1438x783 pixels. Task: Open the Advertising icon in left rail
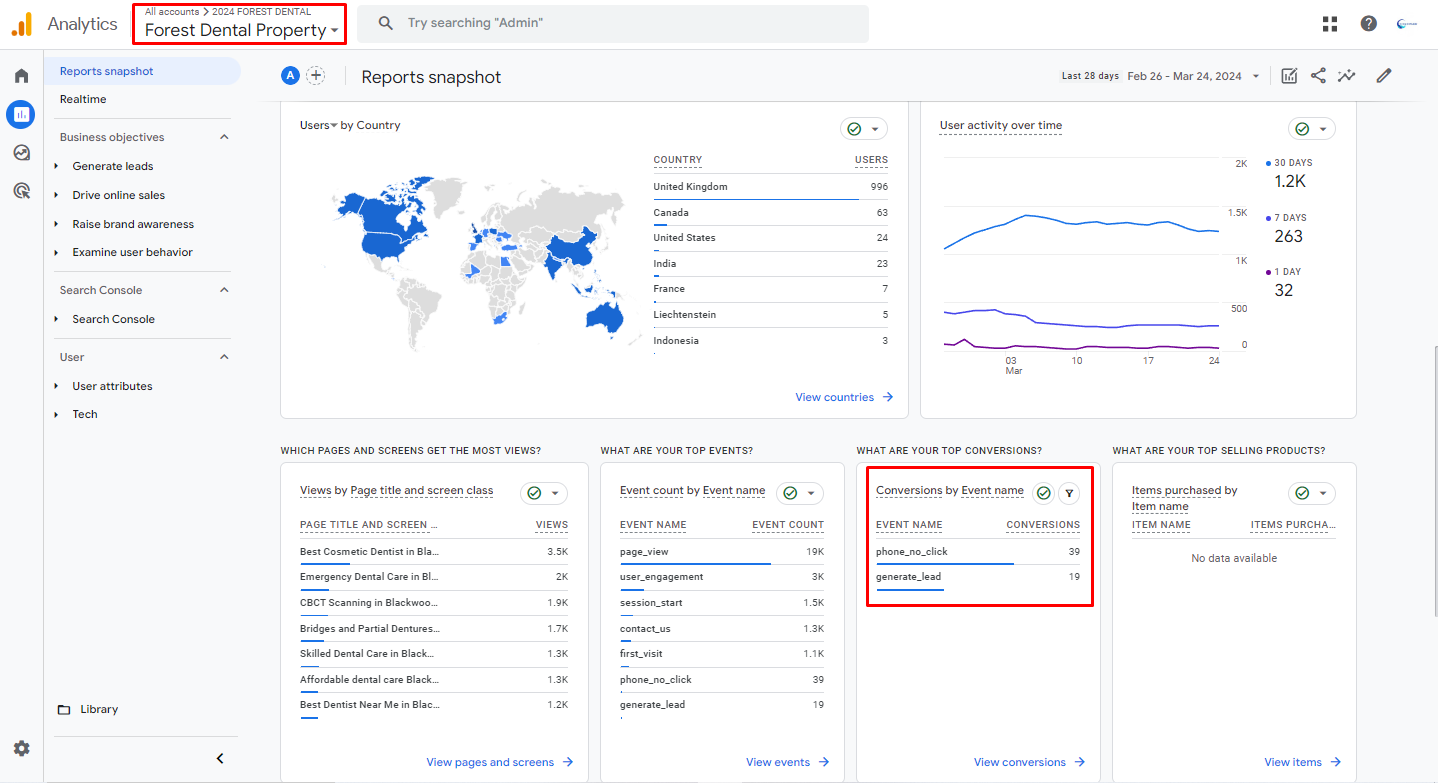click(21, 190)
